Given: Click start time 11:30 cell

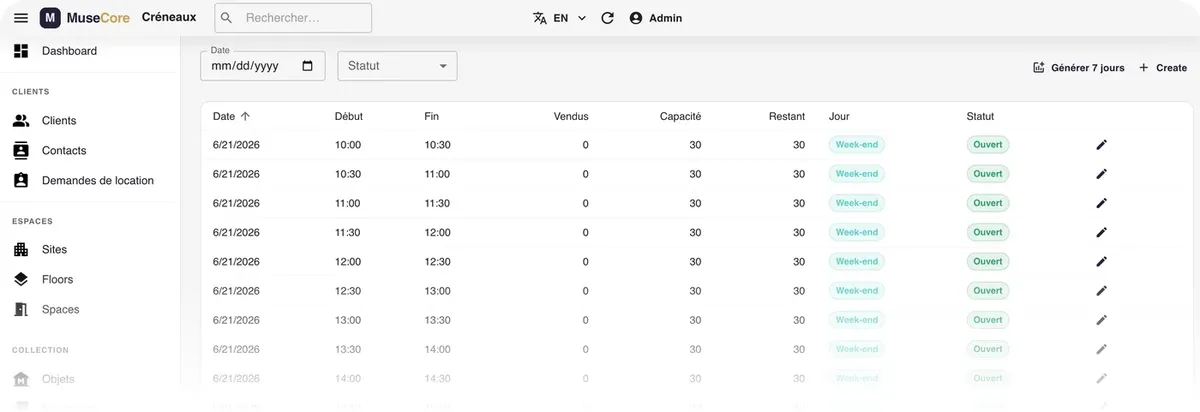Looking at the screenshot, I should [348, 233].
